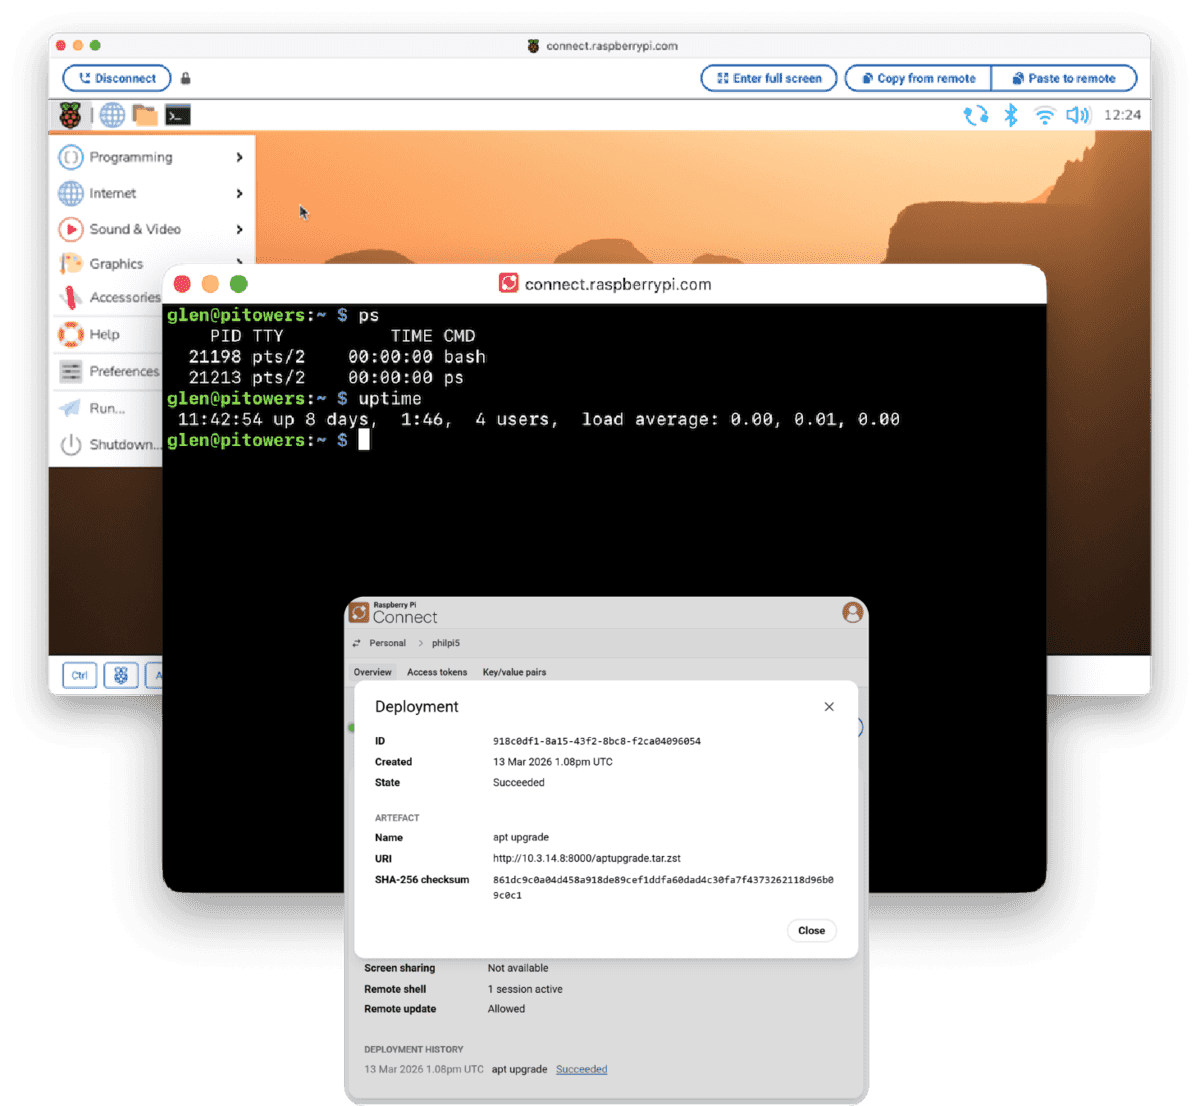Click the uptime output line in terminal
1200x1106 pixels.
538,419
